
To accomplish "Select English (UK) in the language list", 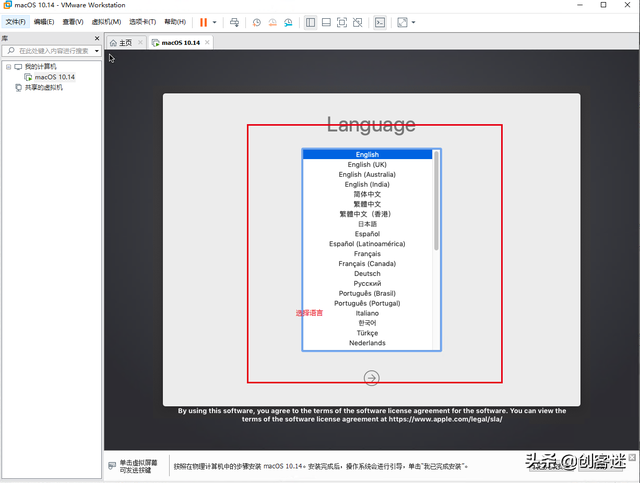I will pos(367,165).
